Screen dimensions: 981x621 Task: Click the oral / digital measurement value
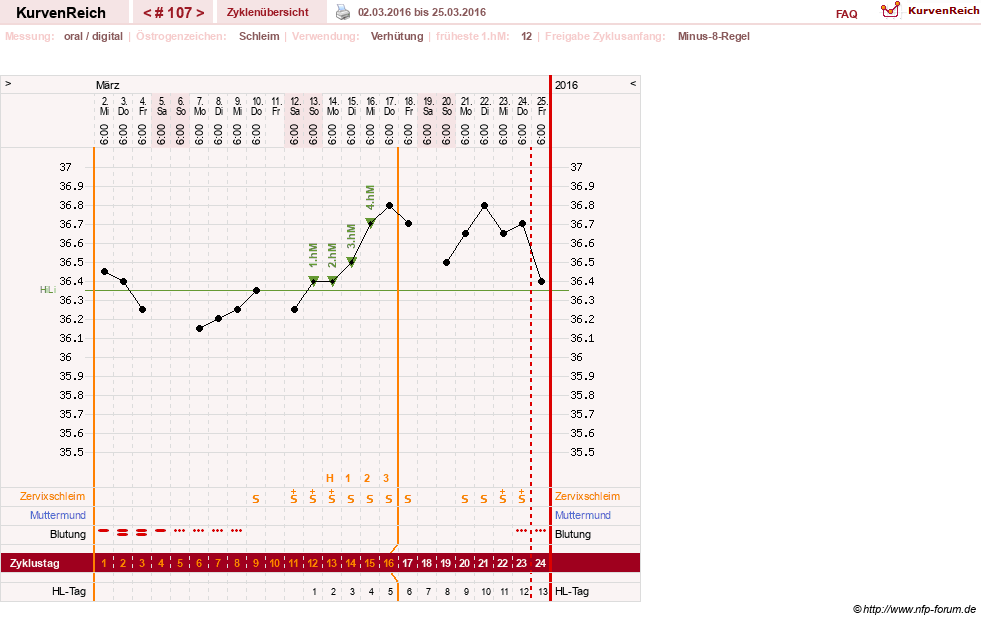click(93, 36)
